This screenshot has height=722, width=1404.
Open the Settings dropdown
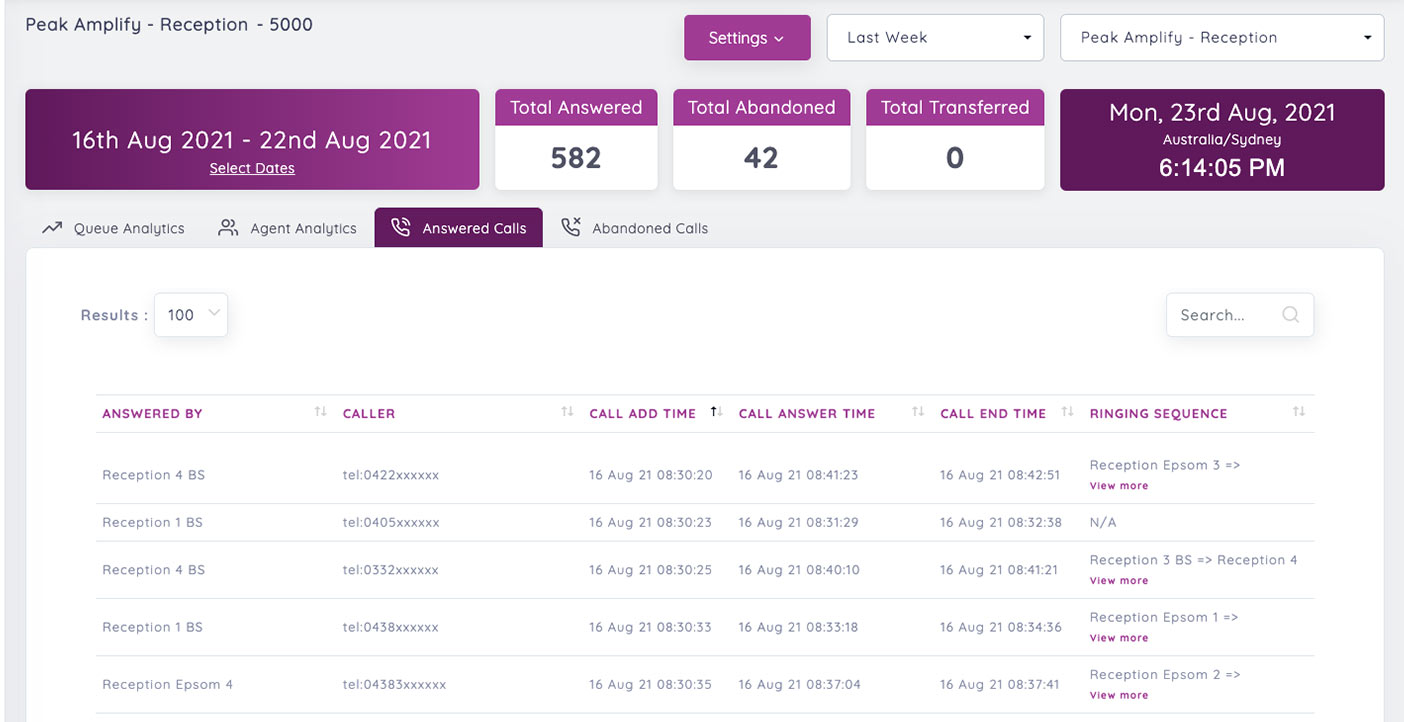point(747,37)
